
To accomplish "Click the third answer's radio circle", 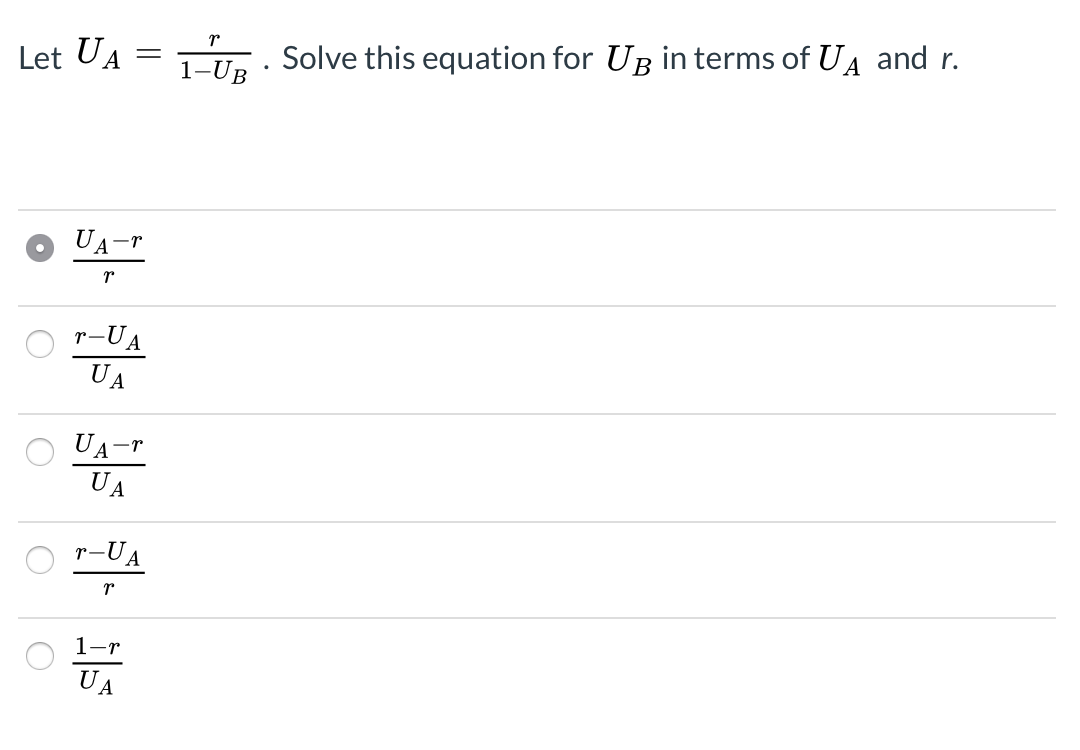I will [x=40, y=451].
